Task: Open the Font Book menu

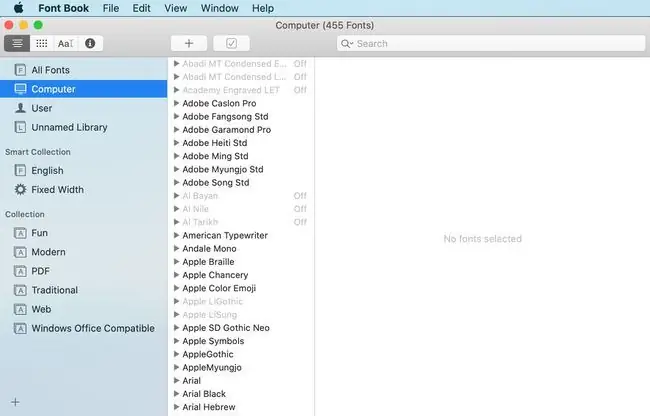Action: click(63, 8)
